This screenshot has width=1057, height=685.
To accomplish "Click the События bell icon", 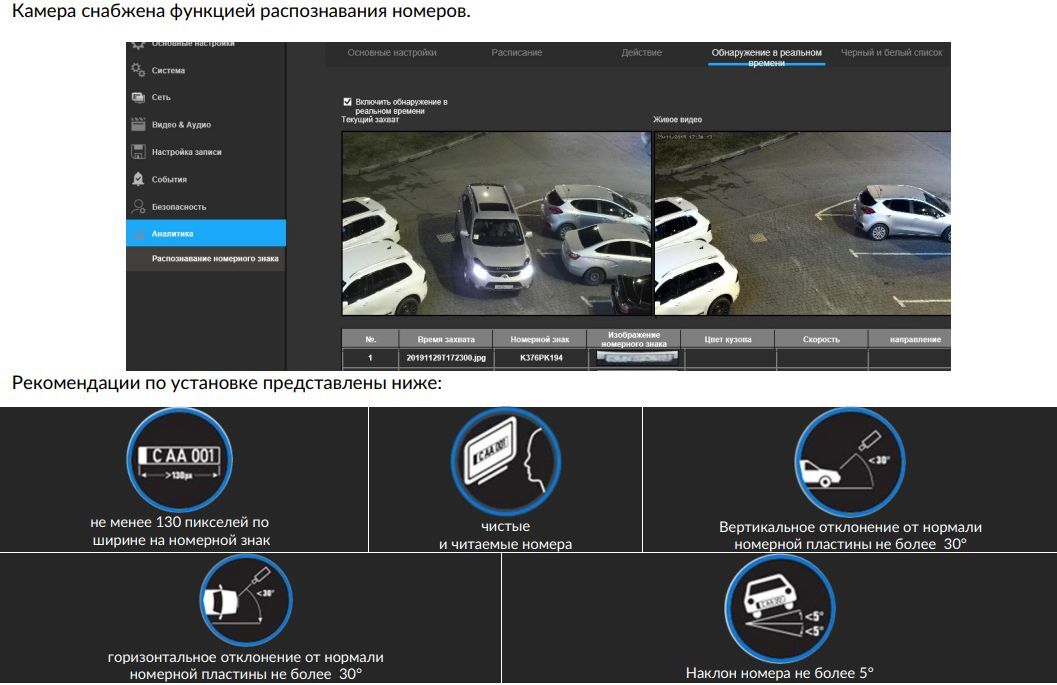I will click(138, 179).
